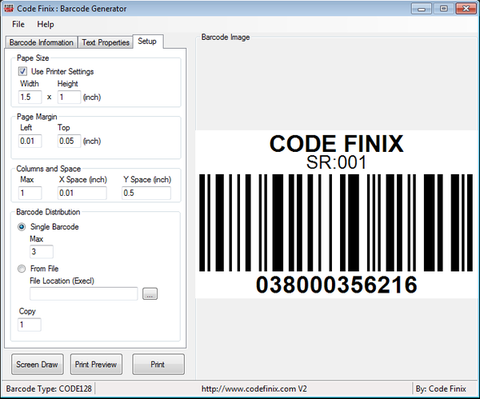The height and width of the screenshot is (399, 480).
Task: Click the X Space input field
Action: pos(82,193)
